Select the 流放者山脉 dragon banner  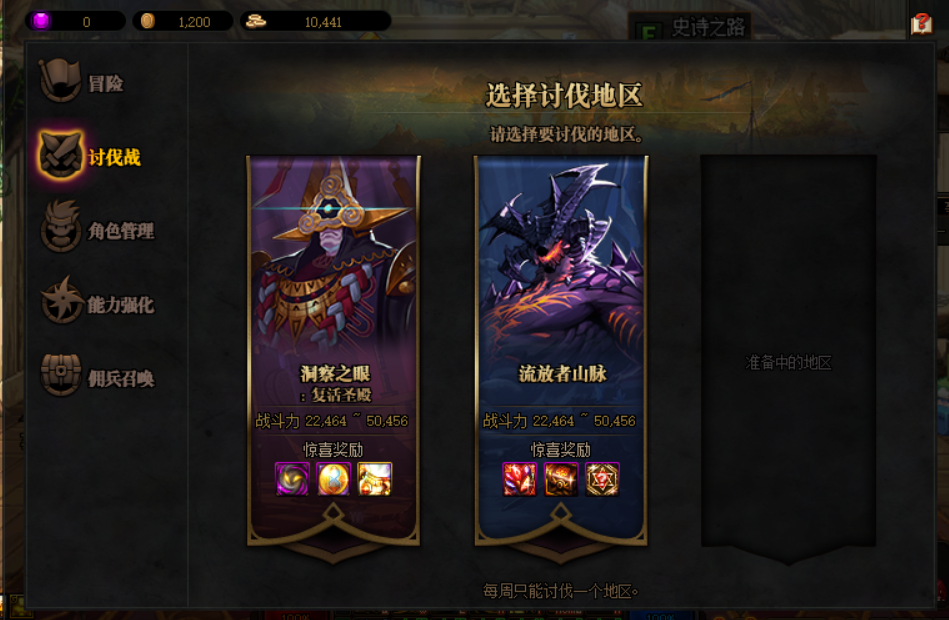561,351
